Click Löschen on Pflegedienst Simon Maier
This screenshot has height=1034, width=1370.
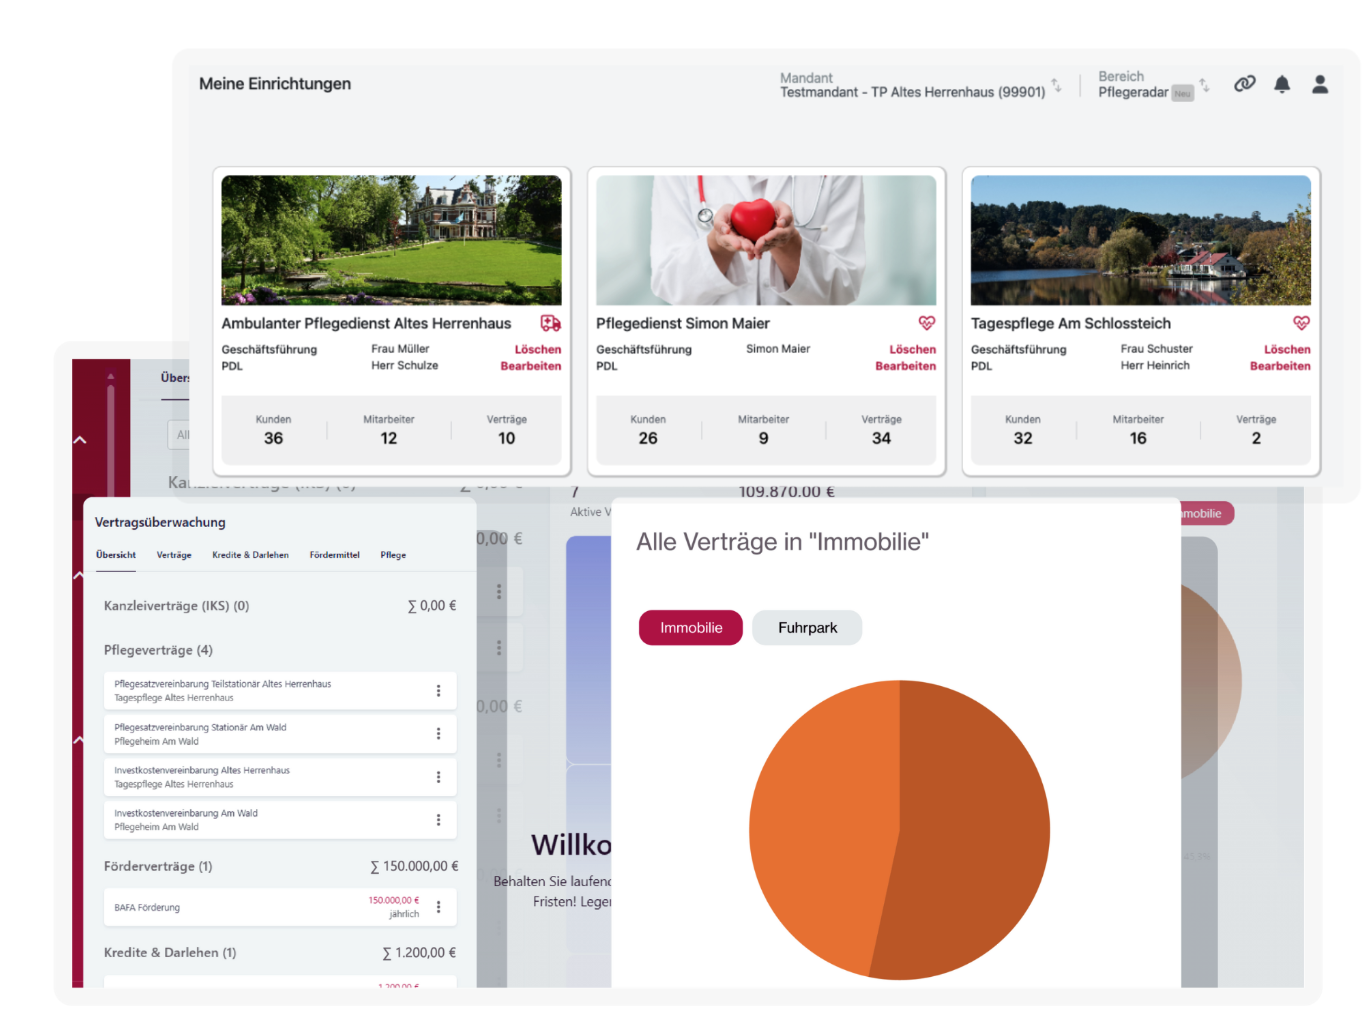tap(913, 350)
